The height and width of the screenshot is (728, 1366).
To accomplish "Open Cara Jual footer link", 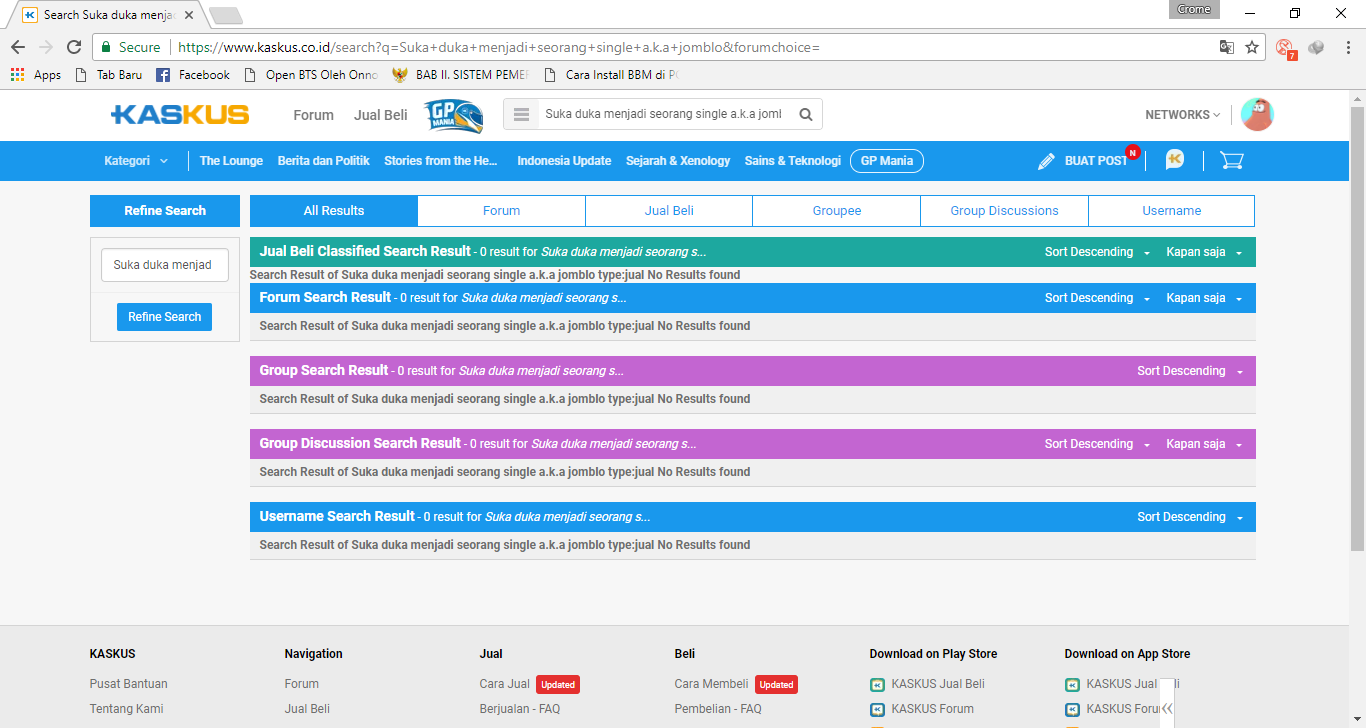I will (x=505, y=684).
